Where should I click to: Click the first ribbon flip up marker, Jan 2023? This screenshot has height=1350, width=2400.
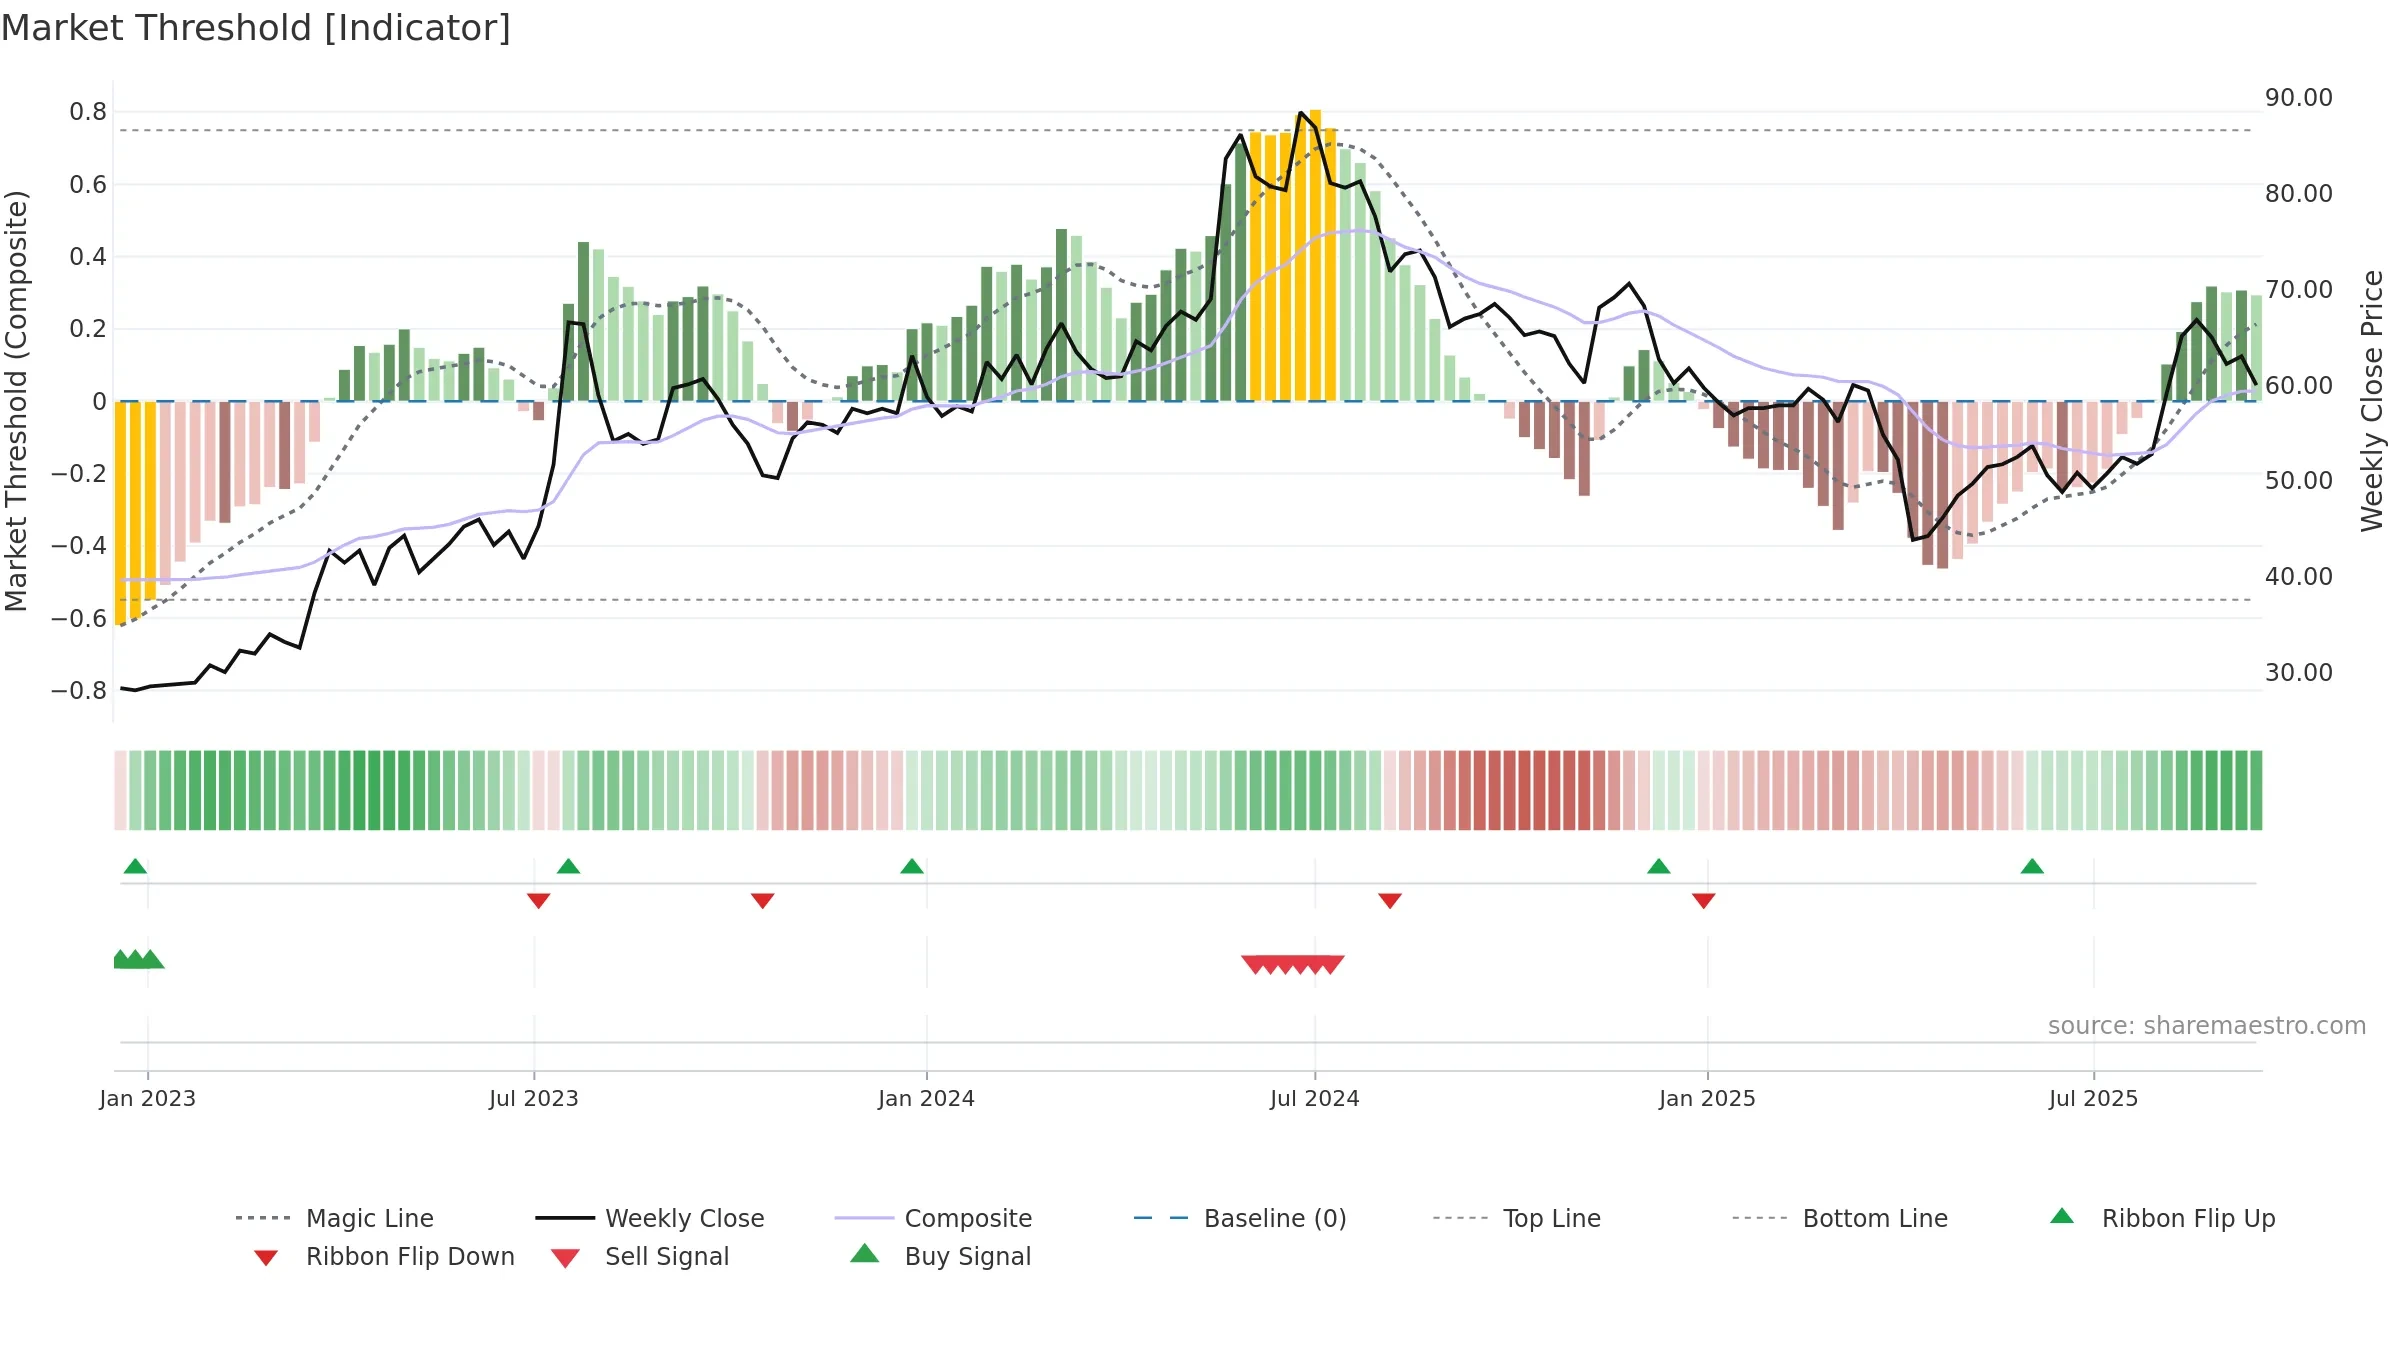(135, 866)
